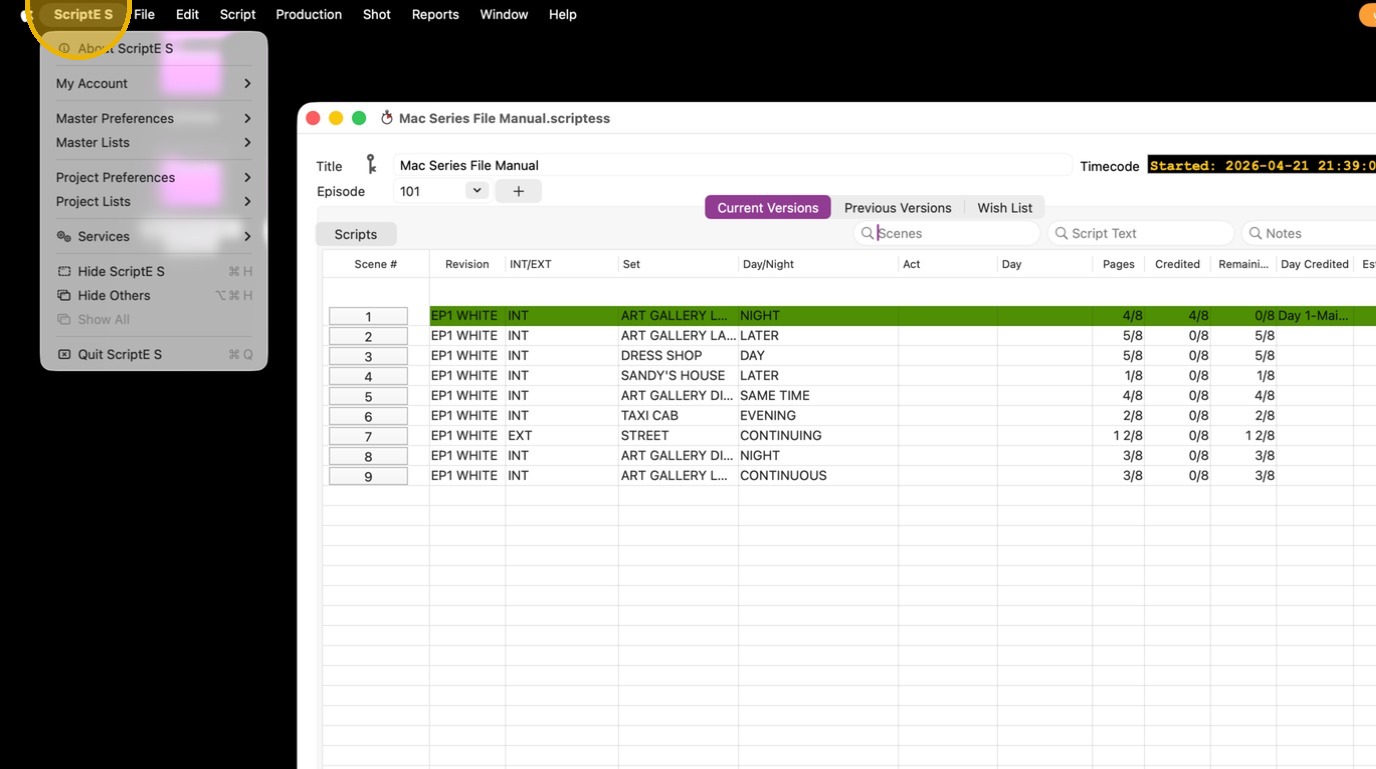1376x769 pixels.
Task: Open the Shot menu
Action: tap(377, 14)
